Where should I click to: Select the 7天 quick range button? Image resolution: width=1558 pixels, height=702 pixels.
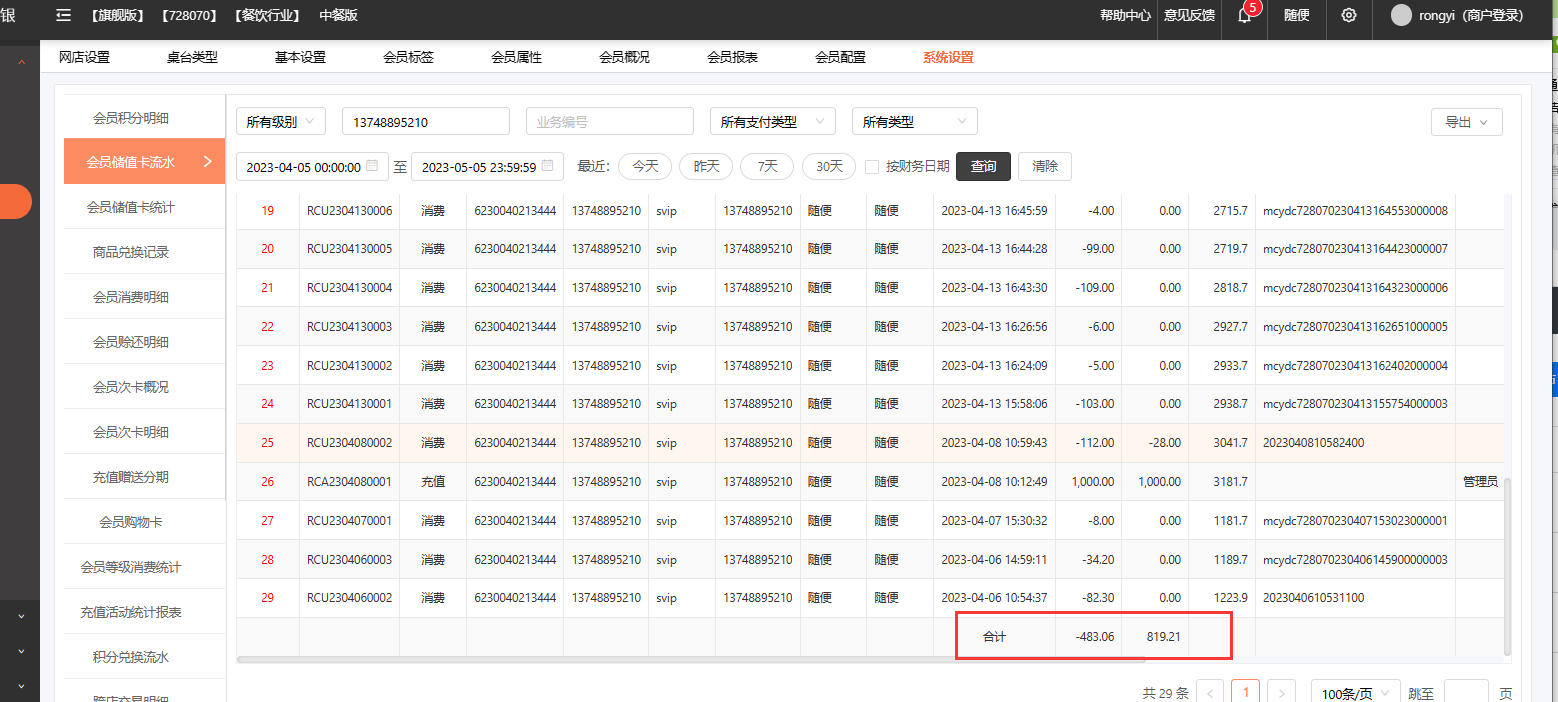tap(767, 167)
